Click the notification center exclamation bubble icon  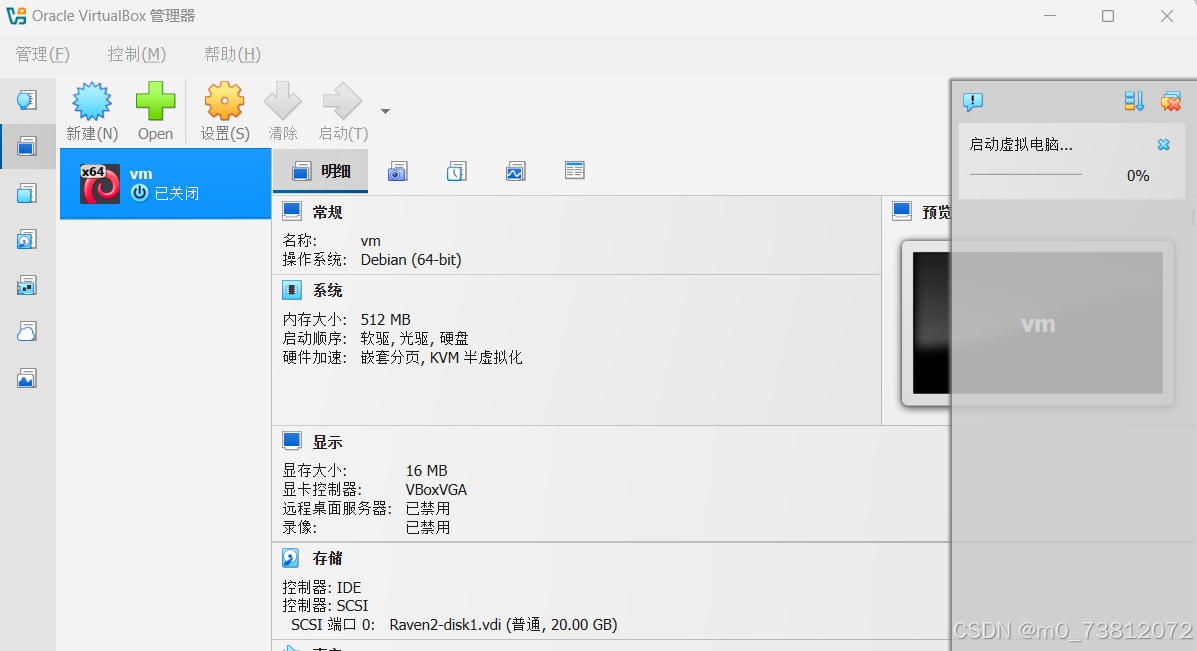pos(973,101)
